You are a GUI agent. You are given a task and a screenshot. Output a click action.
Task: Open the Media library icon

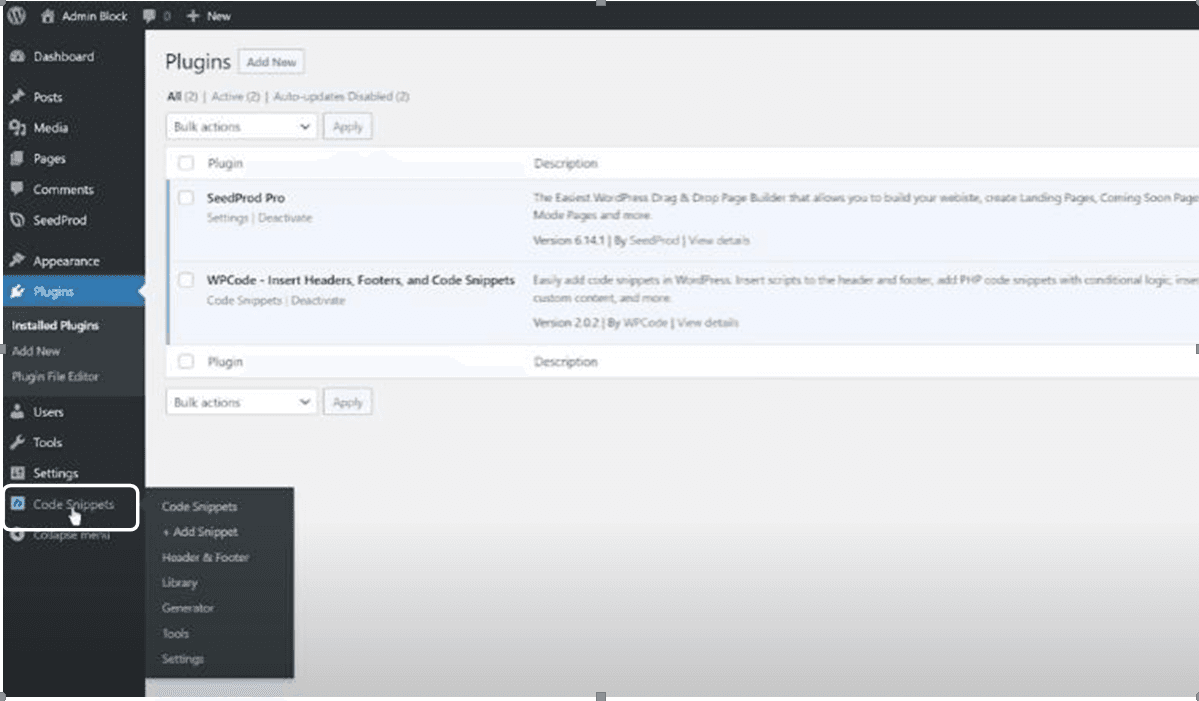pos(16,128)
